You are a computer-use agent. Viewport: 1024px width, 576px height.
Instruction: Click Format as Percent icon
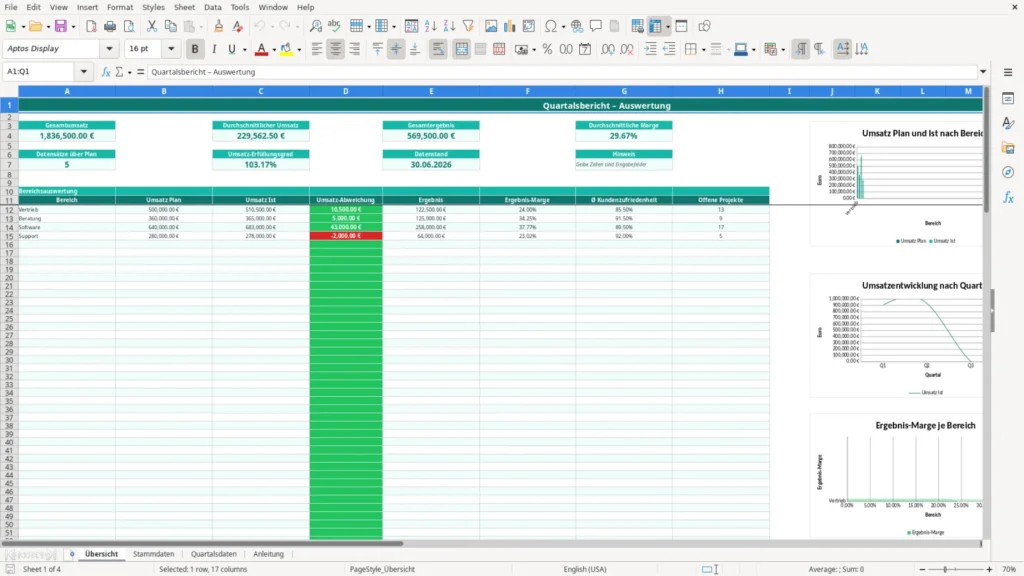coord(547,49)
